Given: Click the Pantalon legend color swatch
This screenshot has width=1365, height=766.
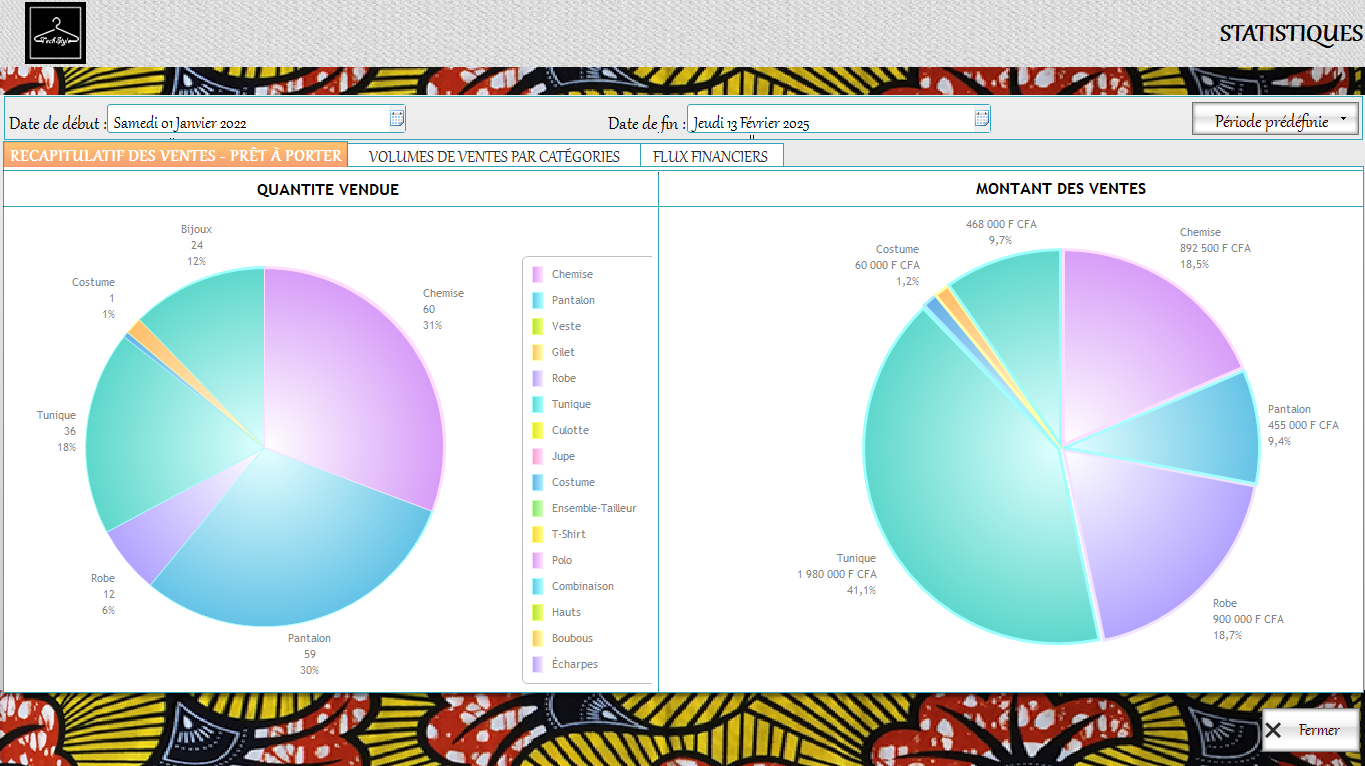Looking at the screenshot, I should pyautogui.click(x=537, y=300).
